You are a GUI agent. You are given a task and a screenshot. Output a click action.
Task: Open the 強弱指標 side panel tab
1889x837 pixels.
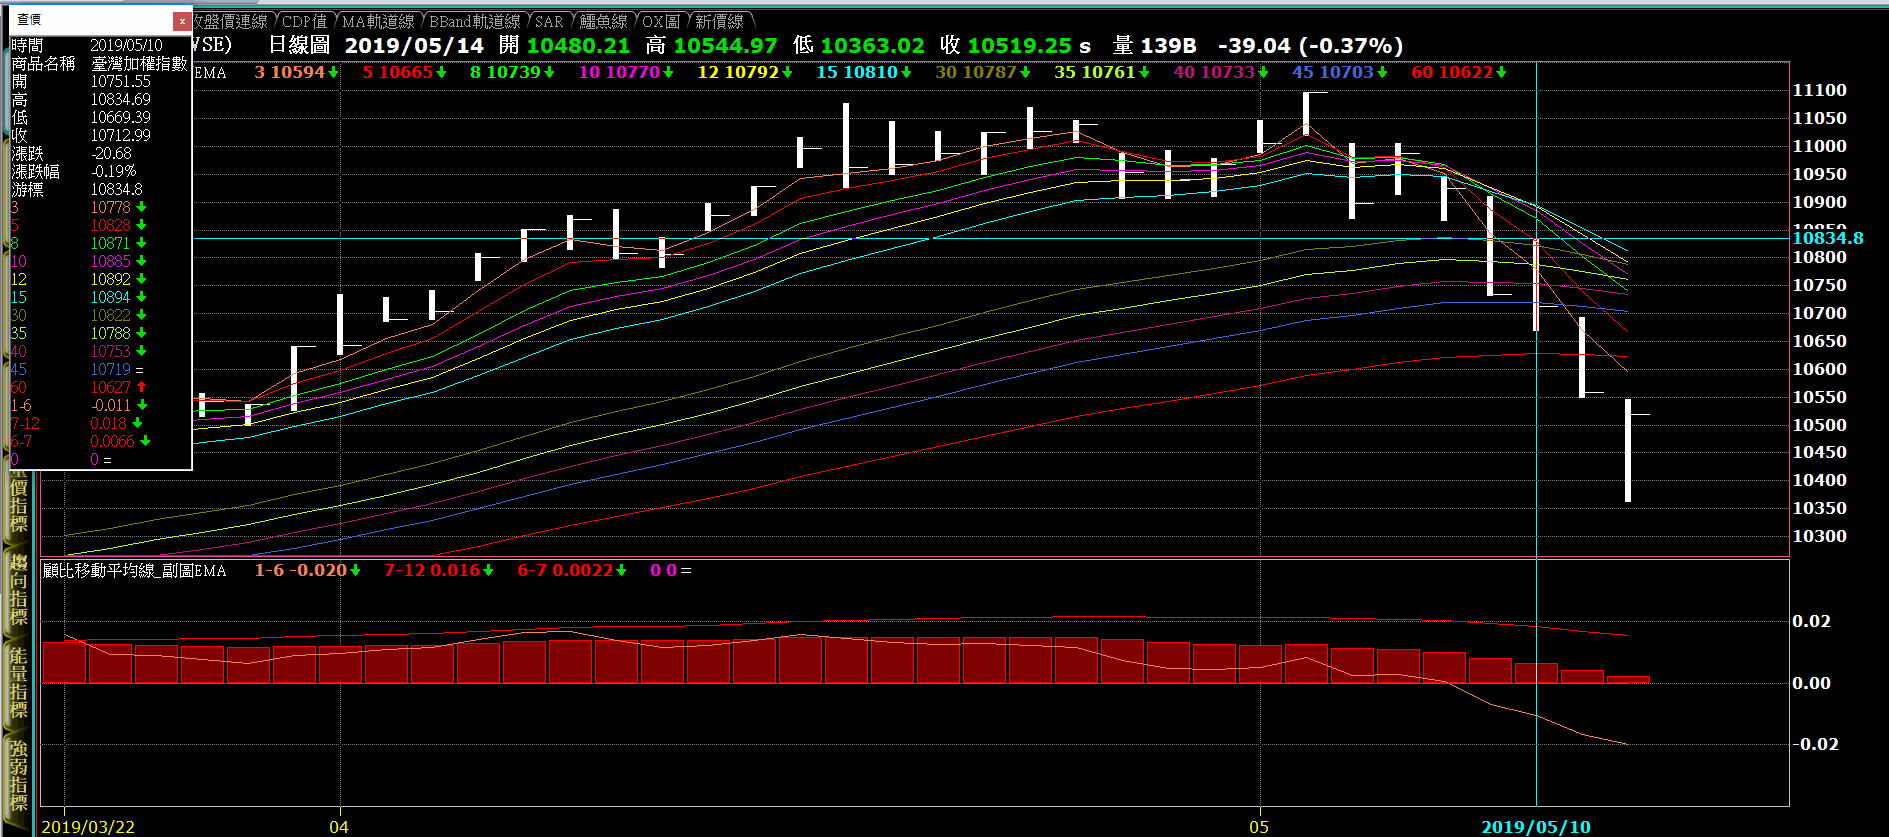[19, 775]
